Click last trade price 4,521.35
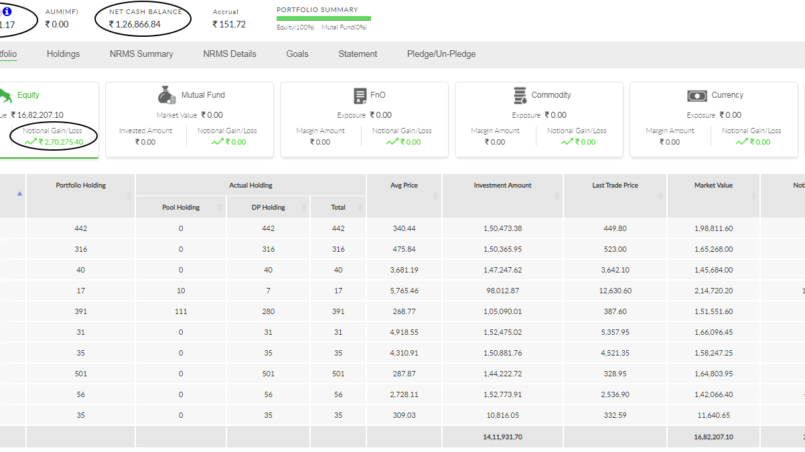Viewport: 805px width, 452px height. (615, 353)
